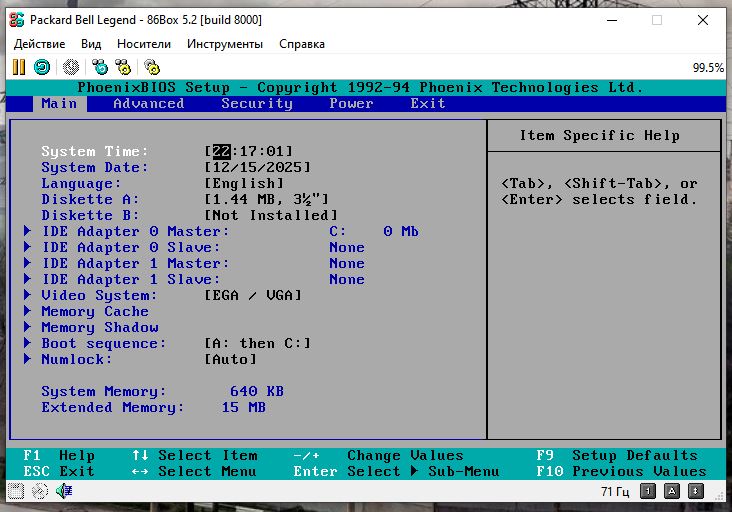
Task: Click the Item Specific Help header
Action: pyautogui.click(x=599, y=135)
